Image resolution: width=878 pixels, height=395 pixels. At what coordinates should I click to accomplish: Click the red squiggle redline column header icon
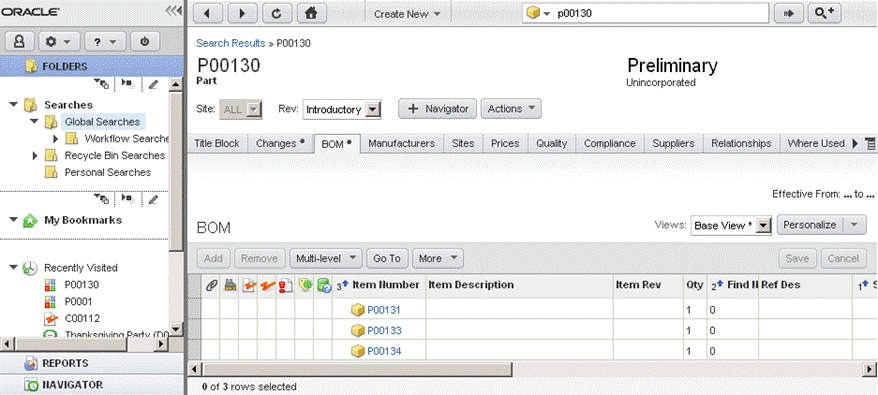[268, 285]
